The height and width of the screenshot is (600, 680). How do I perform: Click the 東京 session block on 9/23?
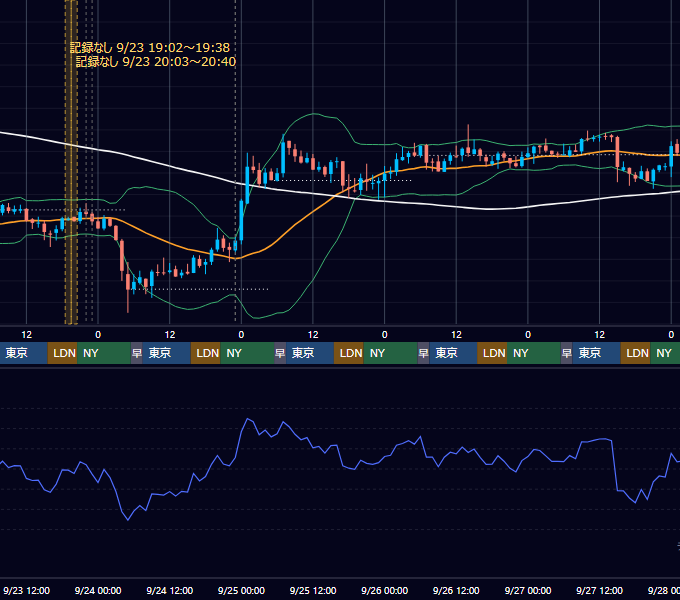23,353
